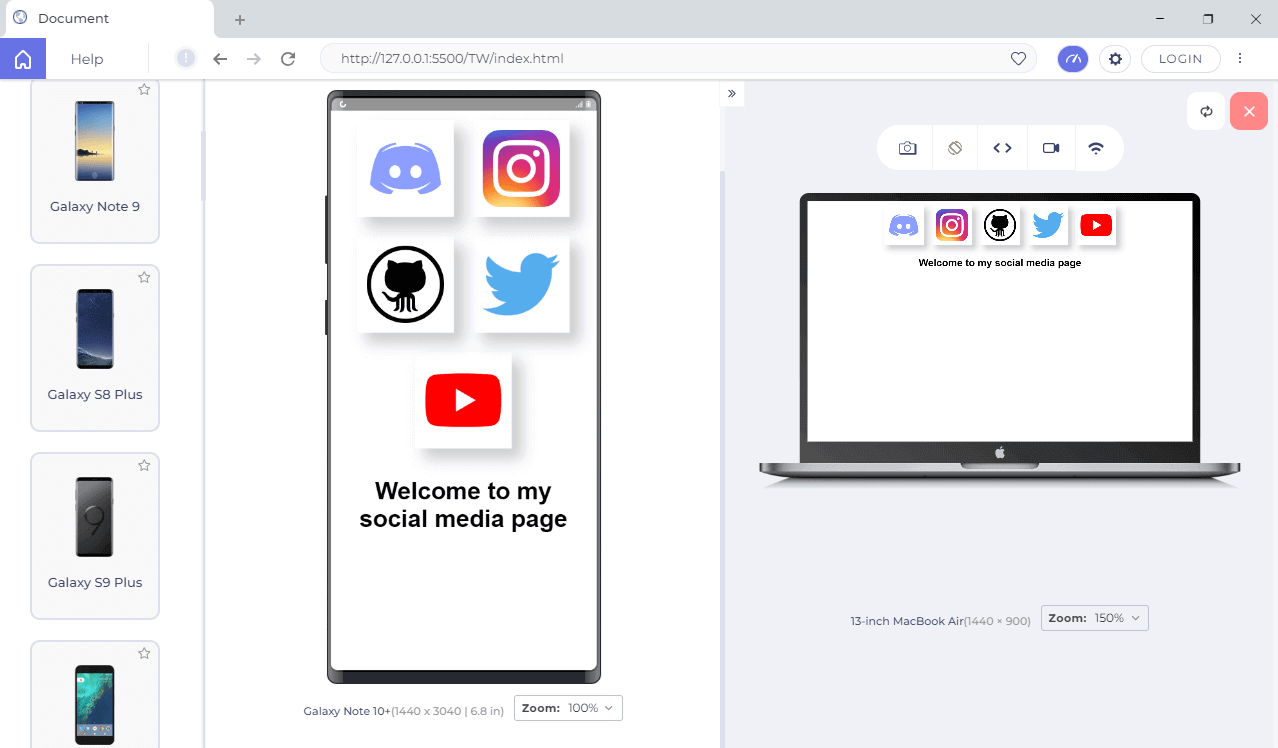Click the "13-inch MacBook Air" label
The height and width of the screenshot is (748, 1278).
[x=906, y=621]
